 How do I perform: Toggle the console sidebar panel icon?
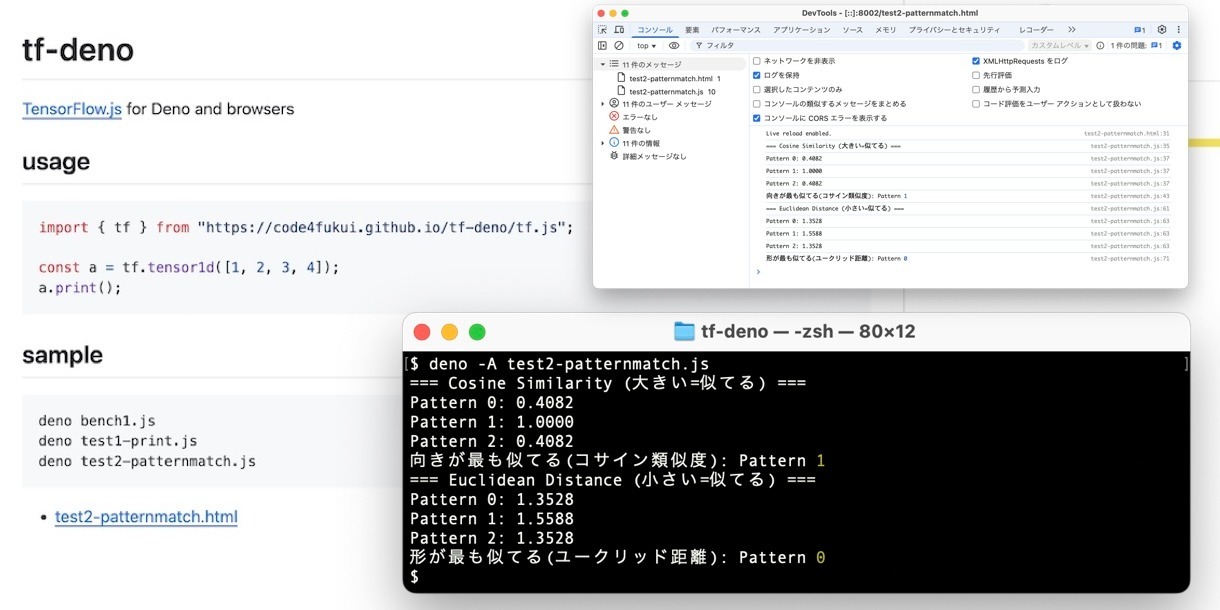[x=603, y=45]
